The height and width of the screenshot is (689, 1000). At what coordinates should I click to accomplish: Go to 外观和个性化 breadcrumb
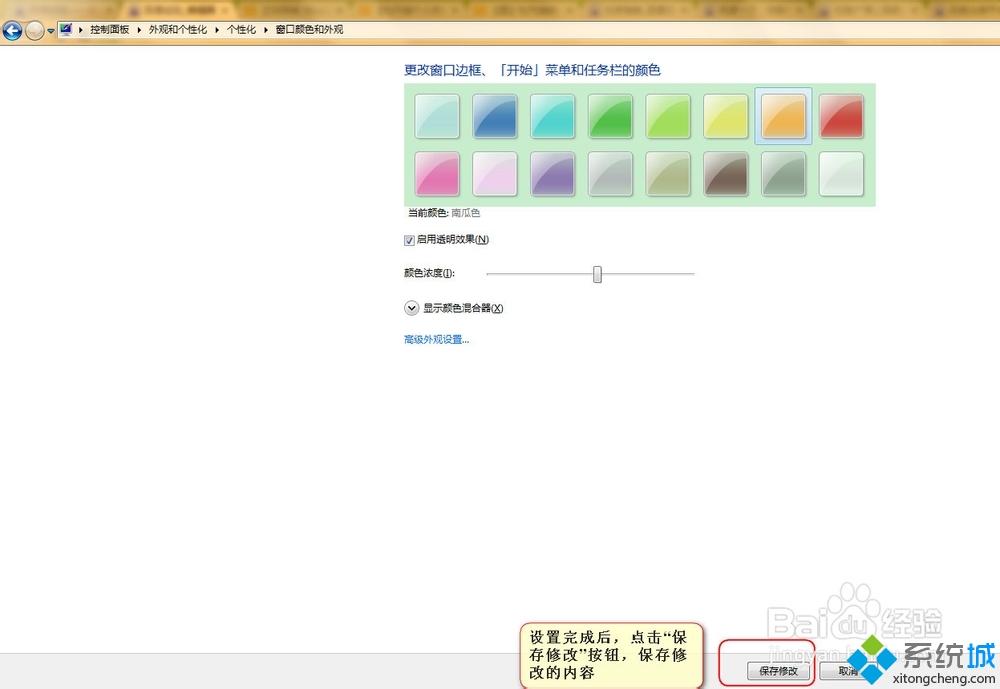(178, 30)
